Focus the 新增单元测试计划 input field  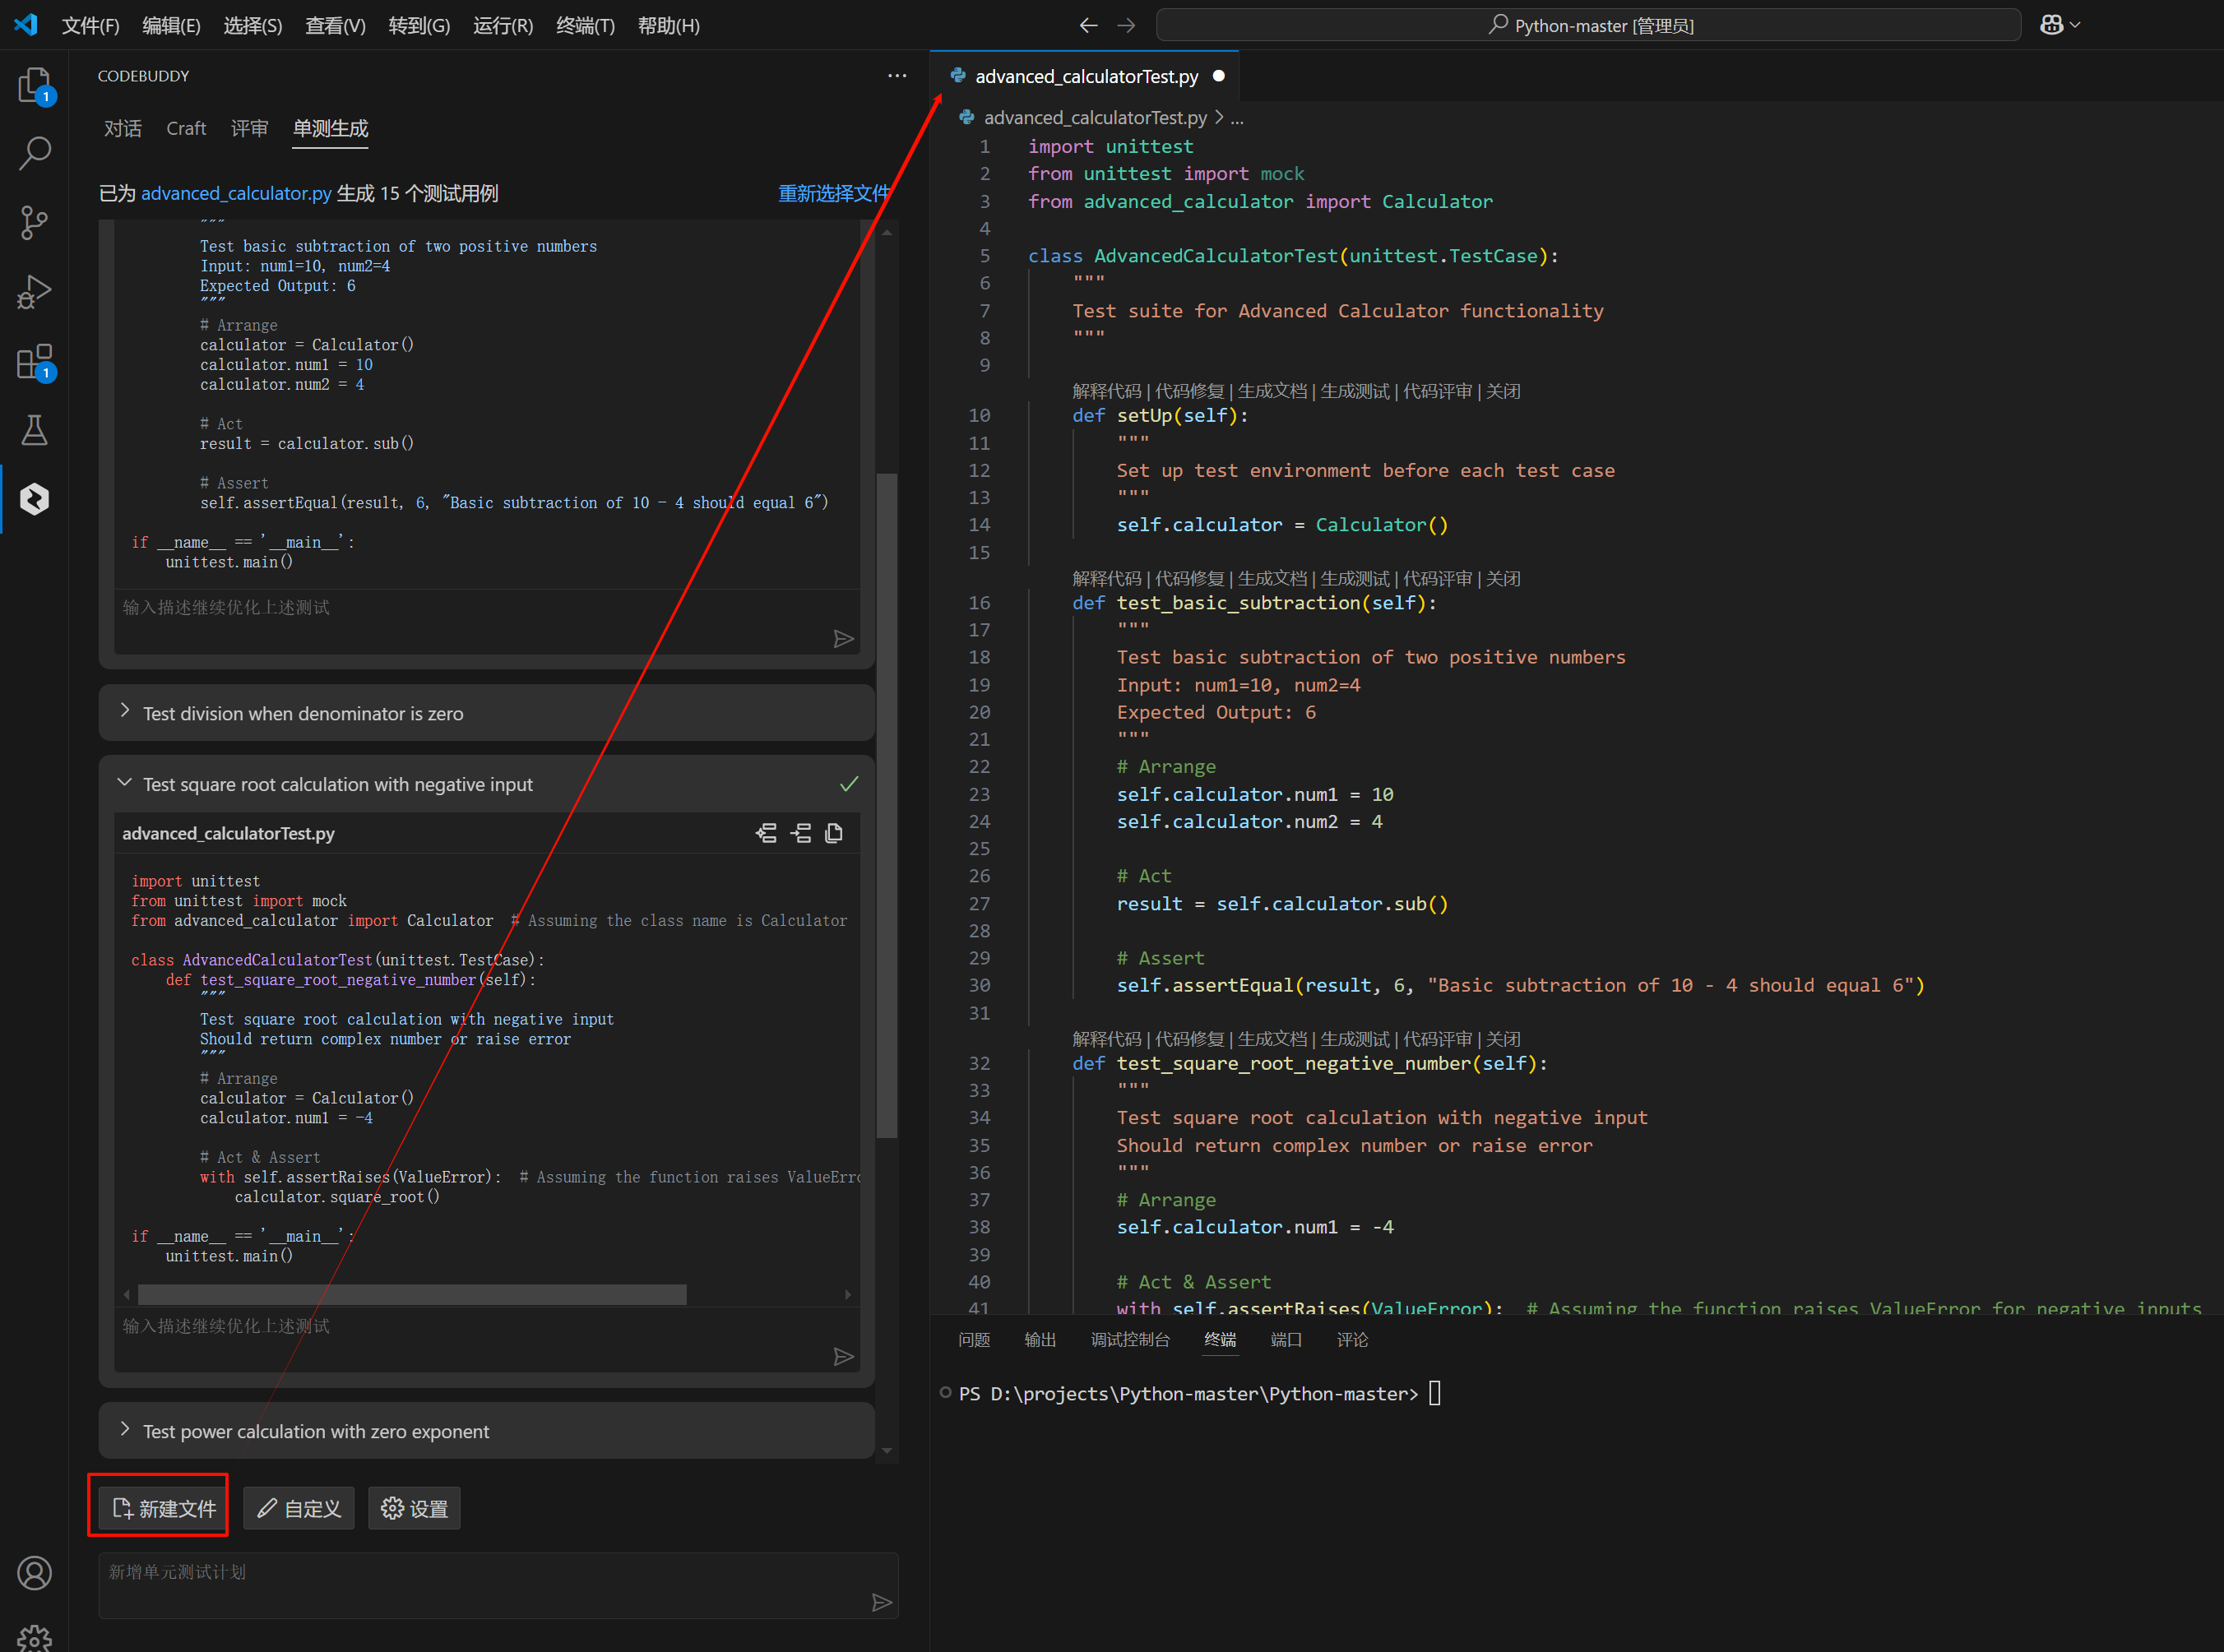click(498, 1585)
